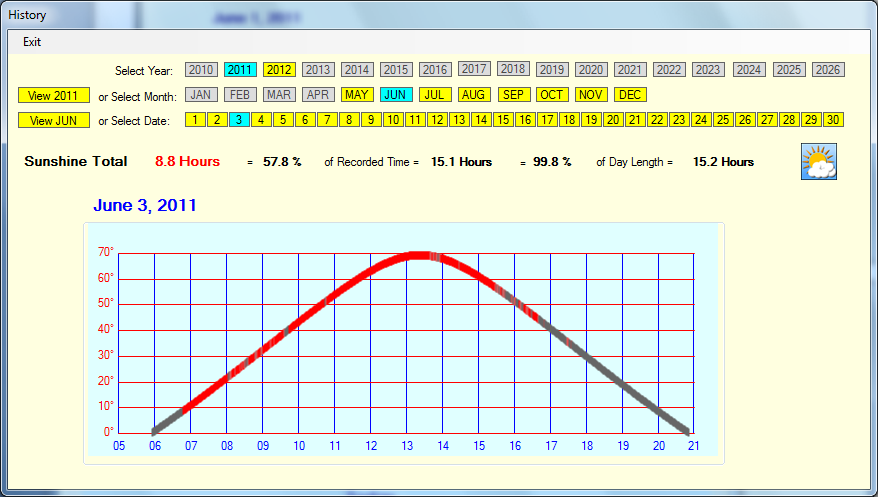Pick date 6
Viewport: 878px width, 497px height.
click(305, 120)
